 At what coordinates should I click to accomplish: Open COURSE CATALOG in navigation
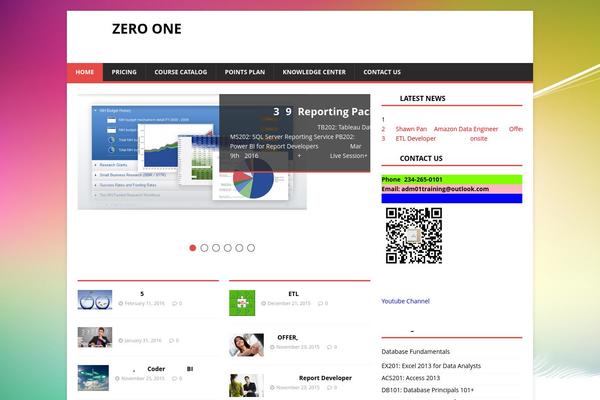click(181, 72)
